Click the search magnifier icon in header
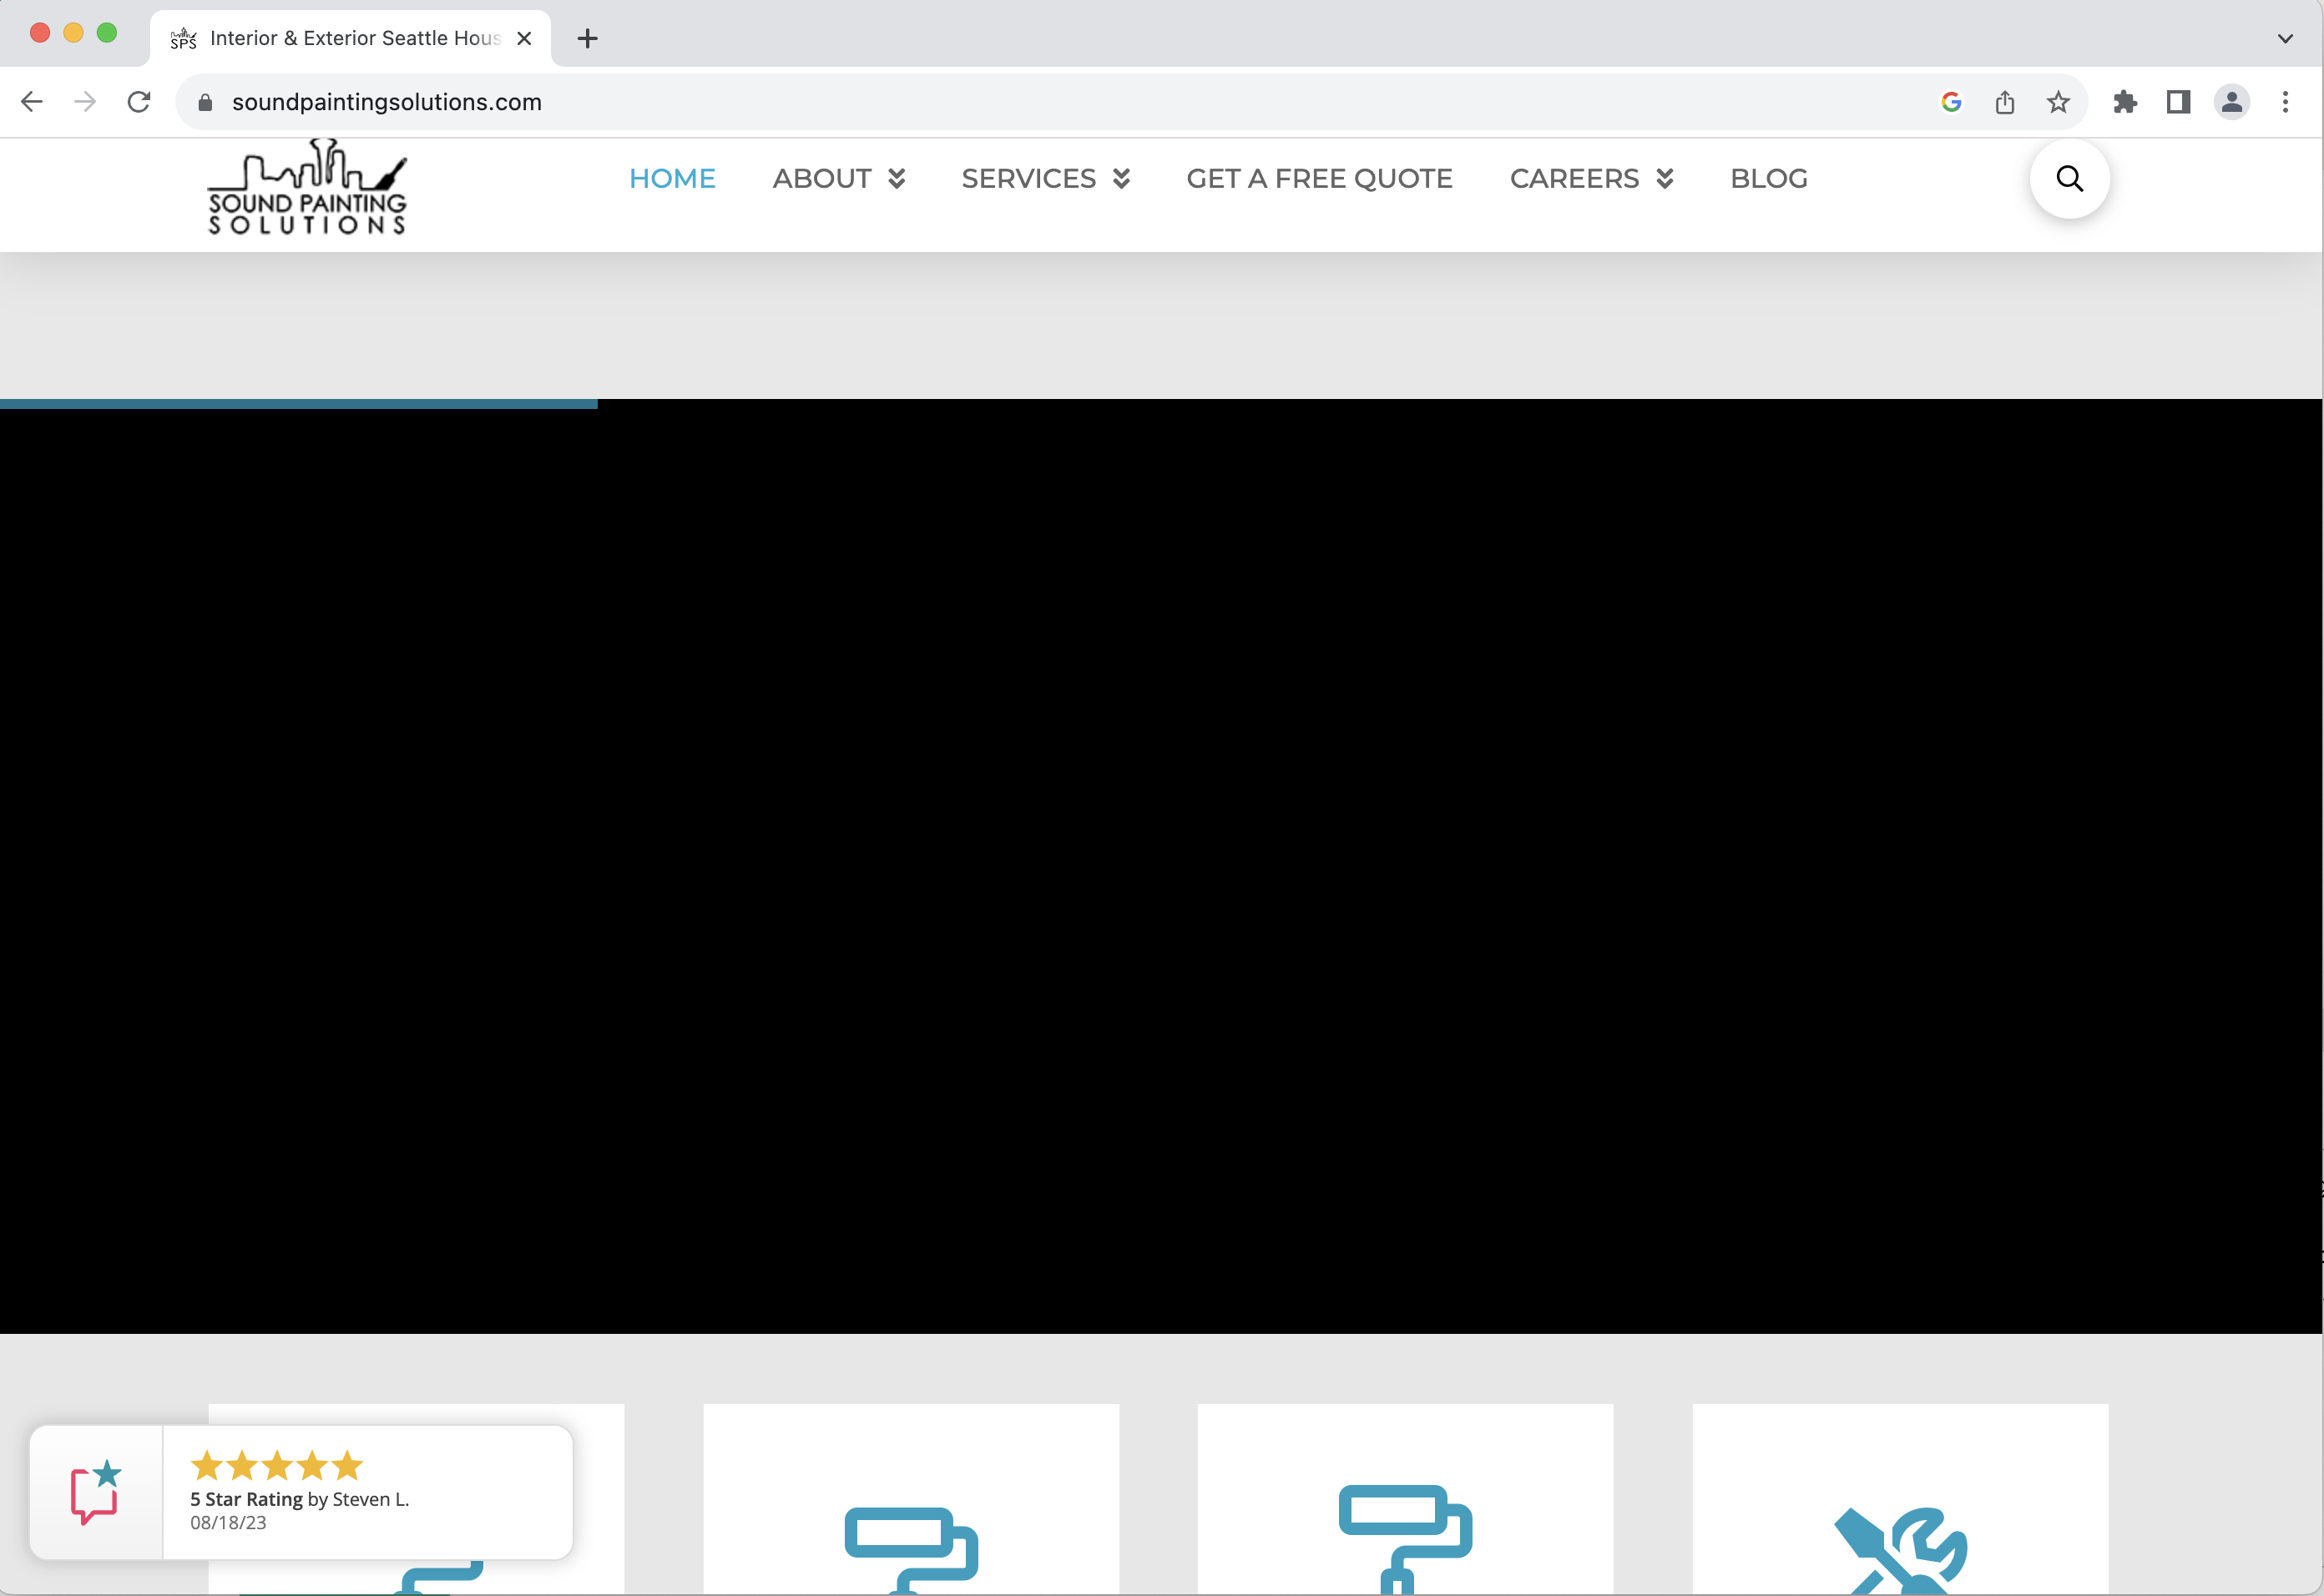The image size is (2324, 1596). [x=2069, y=179]
